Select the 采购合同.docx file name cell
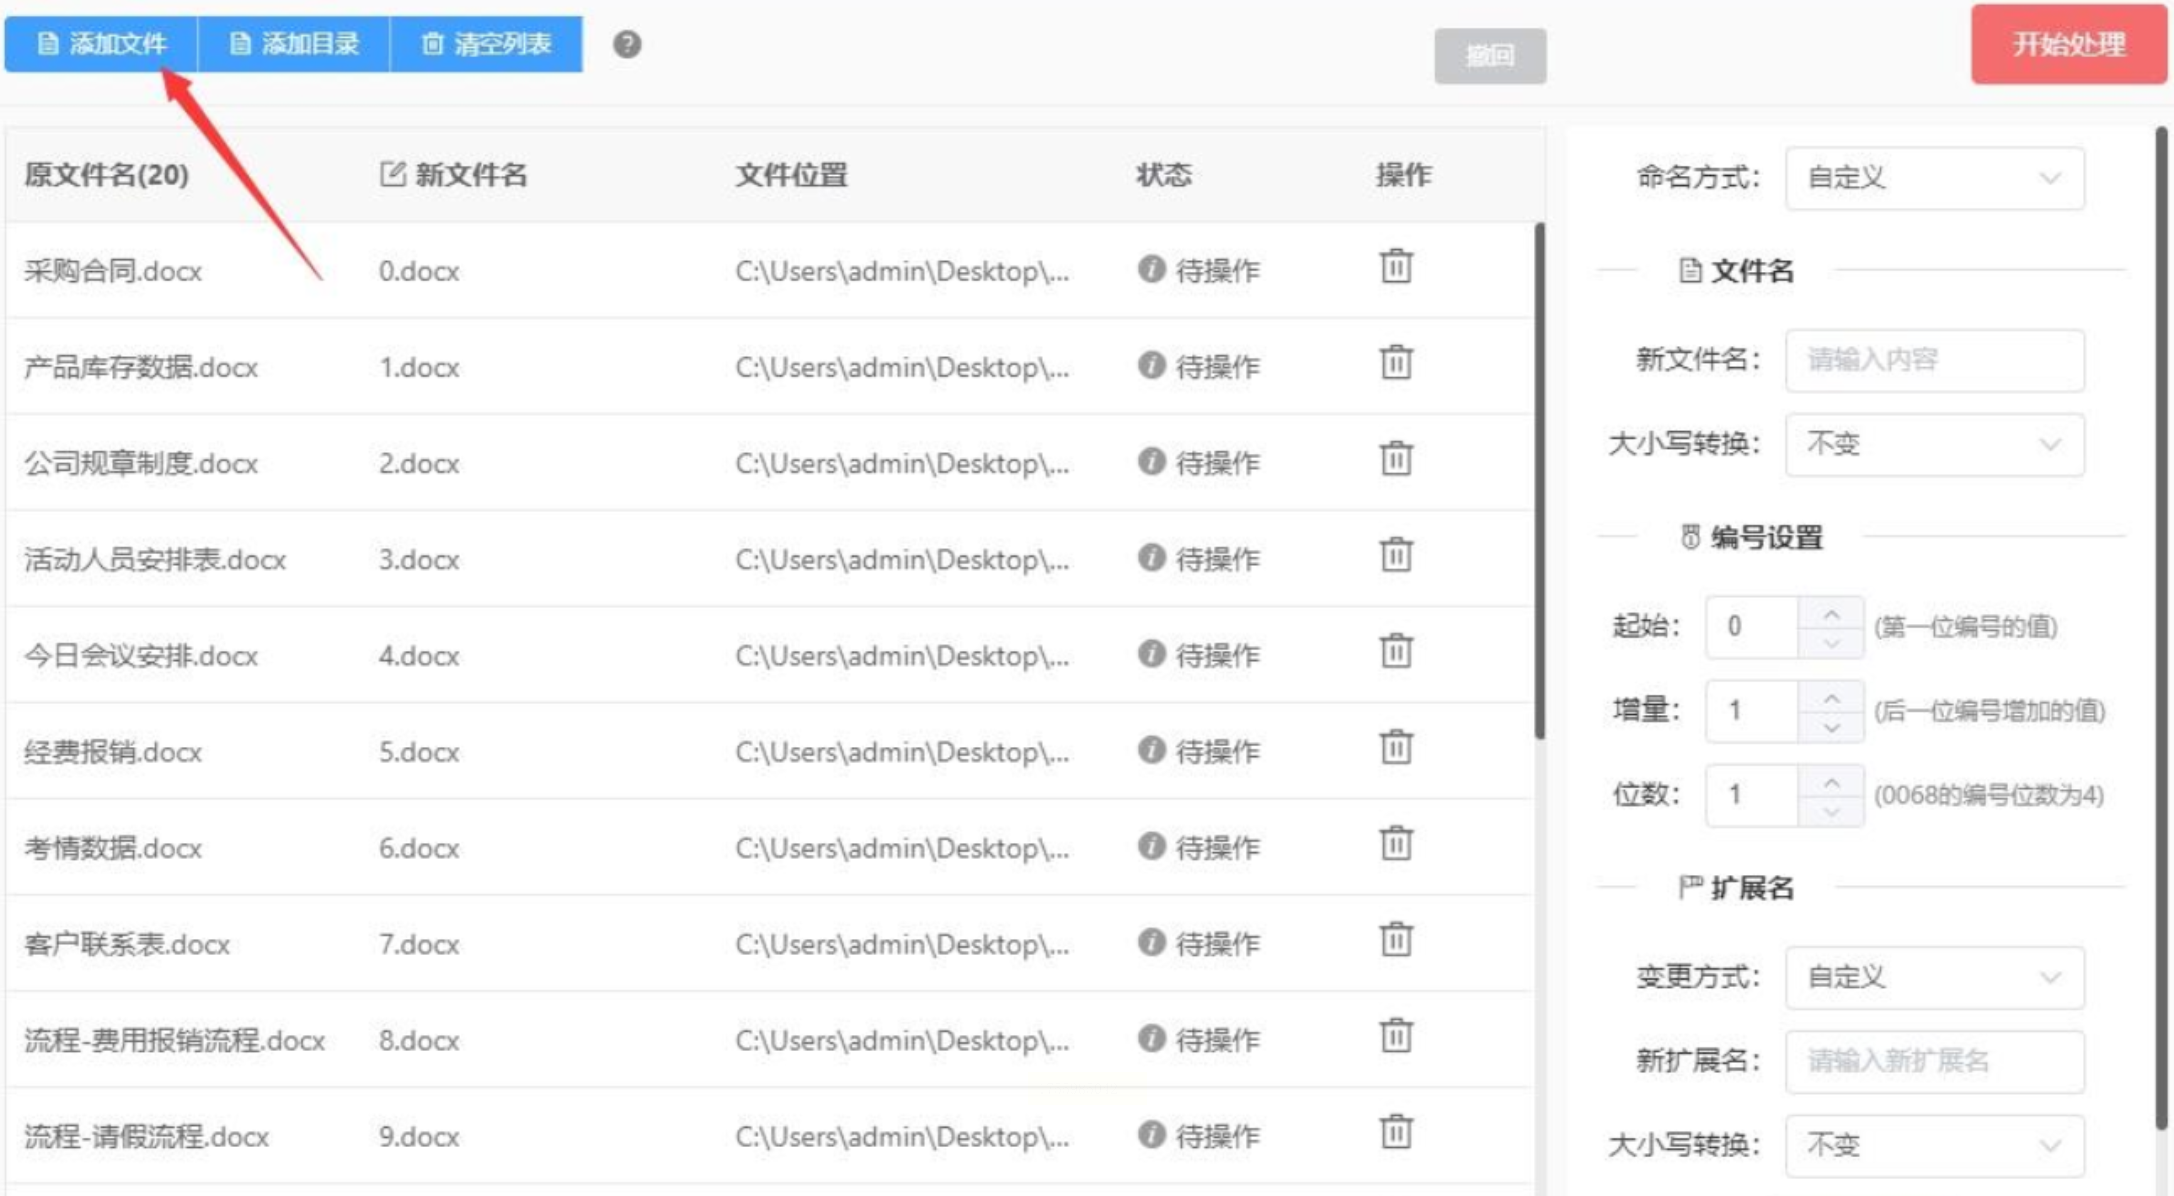 click(x=113, y=271)
